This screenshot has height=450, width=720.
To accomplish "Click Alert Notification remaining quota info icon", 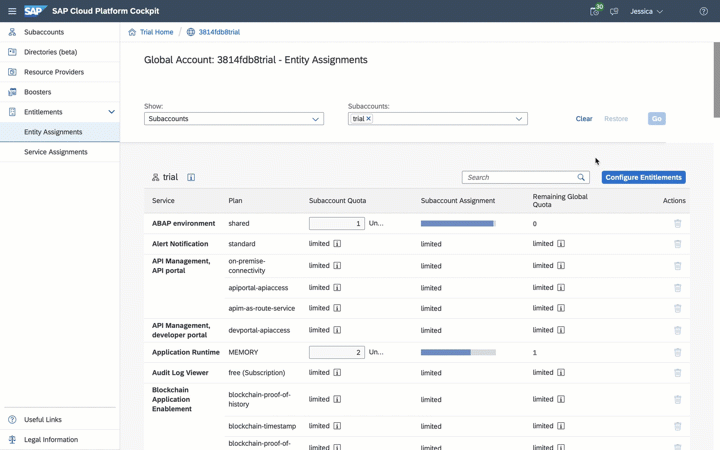I will pos(561,243).
